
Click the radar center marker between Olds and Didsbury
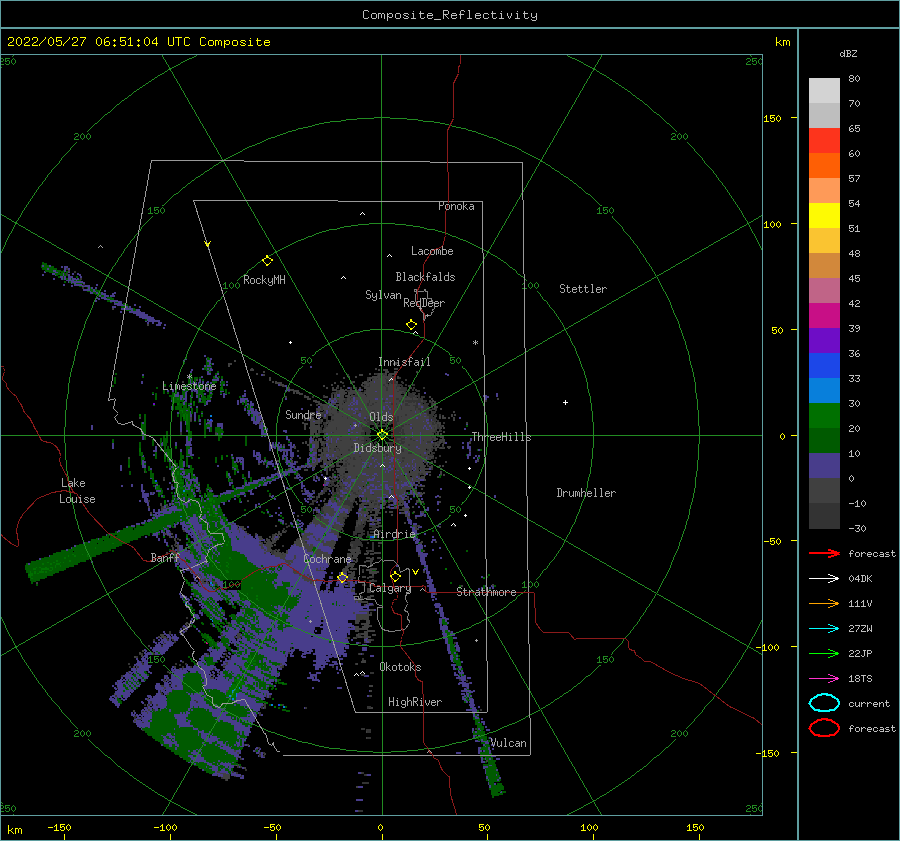pos(382,435)
